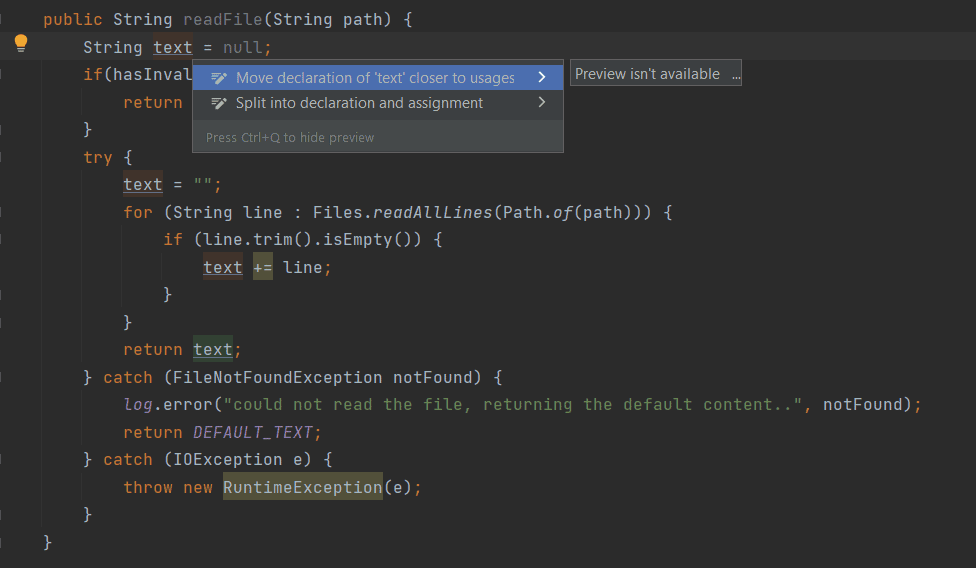Image resolution: width=976 pixels, height=568 pixels.
Task: Expand submenu arrow for Split into declaration item
Action: 542,102
